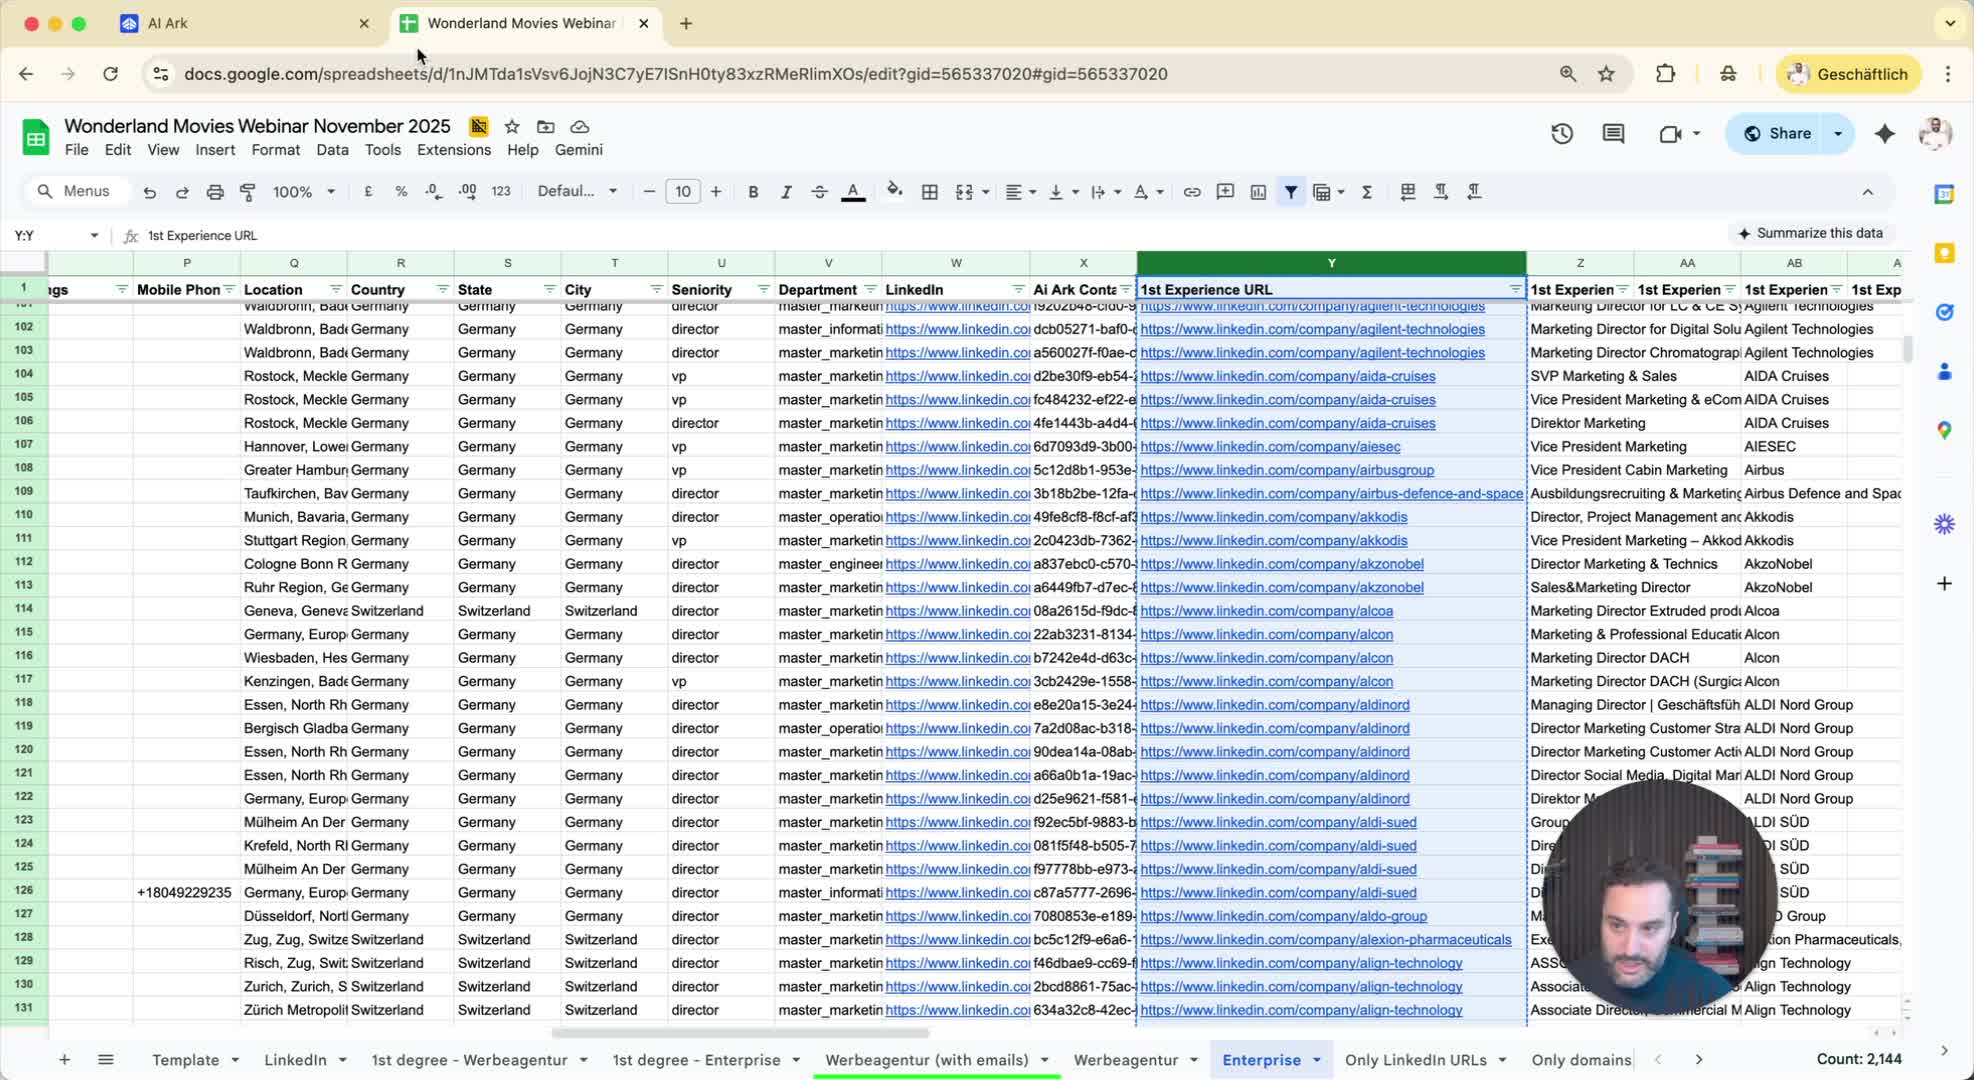Click the Borders toolbar icon

pyautogui.click(x=929, y=192)
